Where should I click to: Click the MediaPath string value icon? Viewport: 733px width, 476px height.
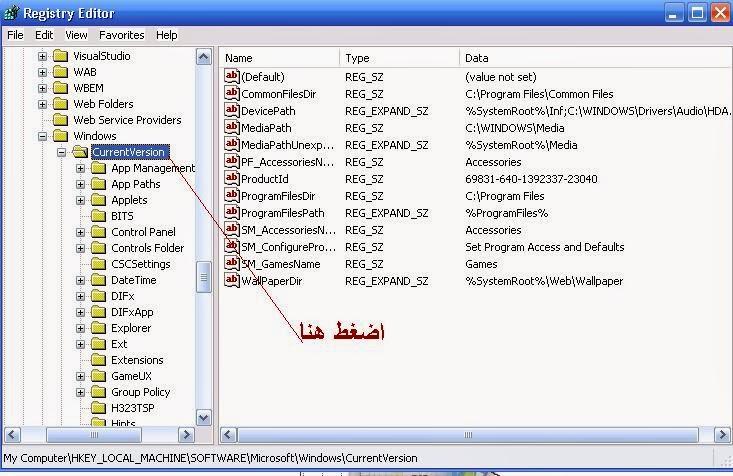tap(232, 127)
